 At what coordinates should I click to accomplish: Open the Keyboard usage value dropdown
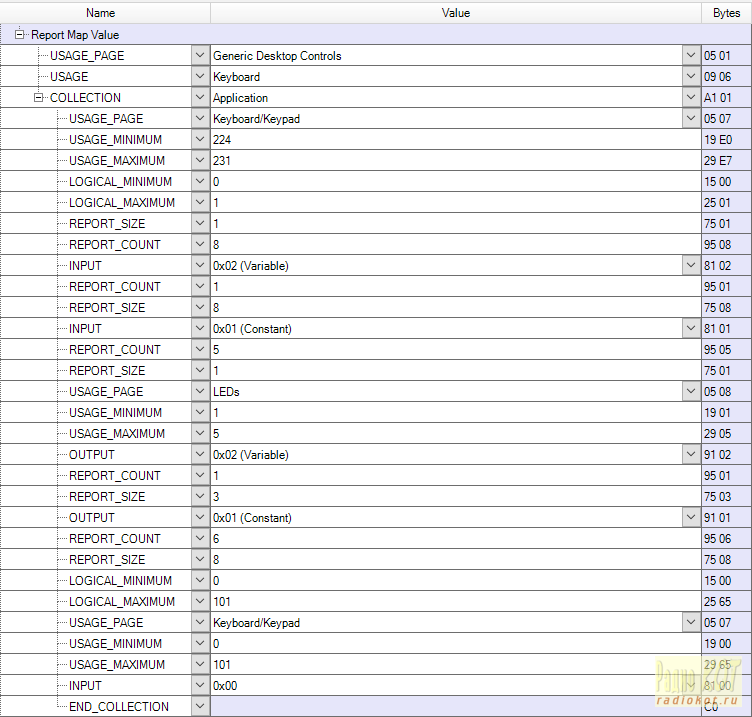click(x=691, y=77)
